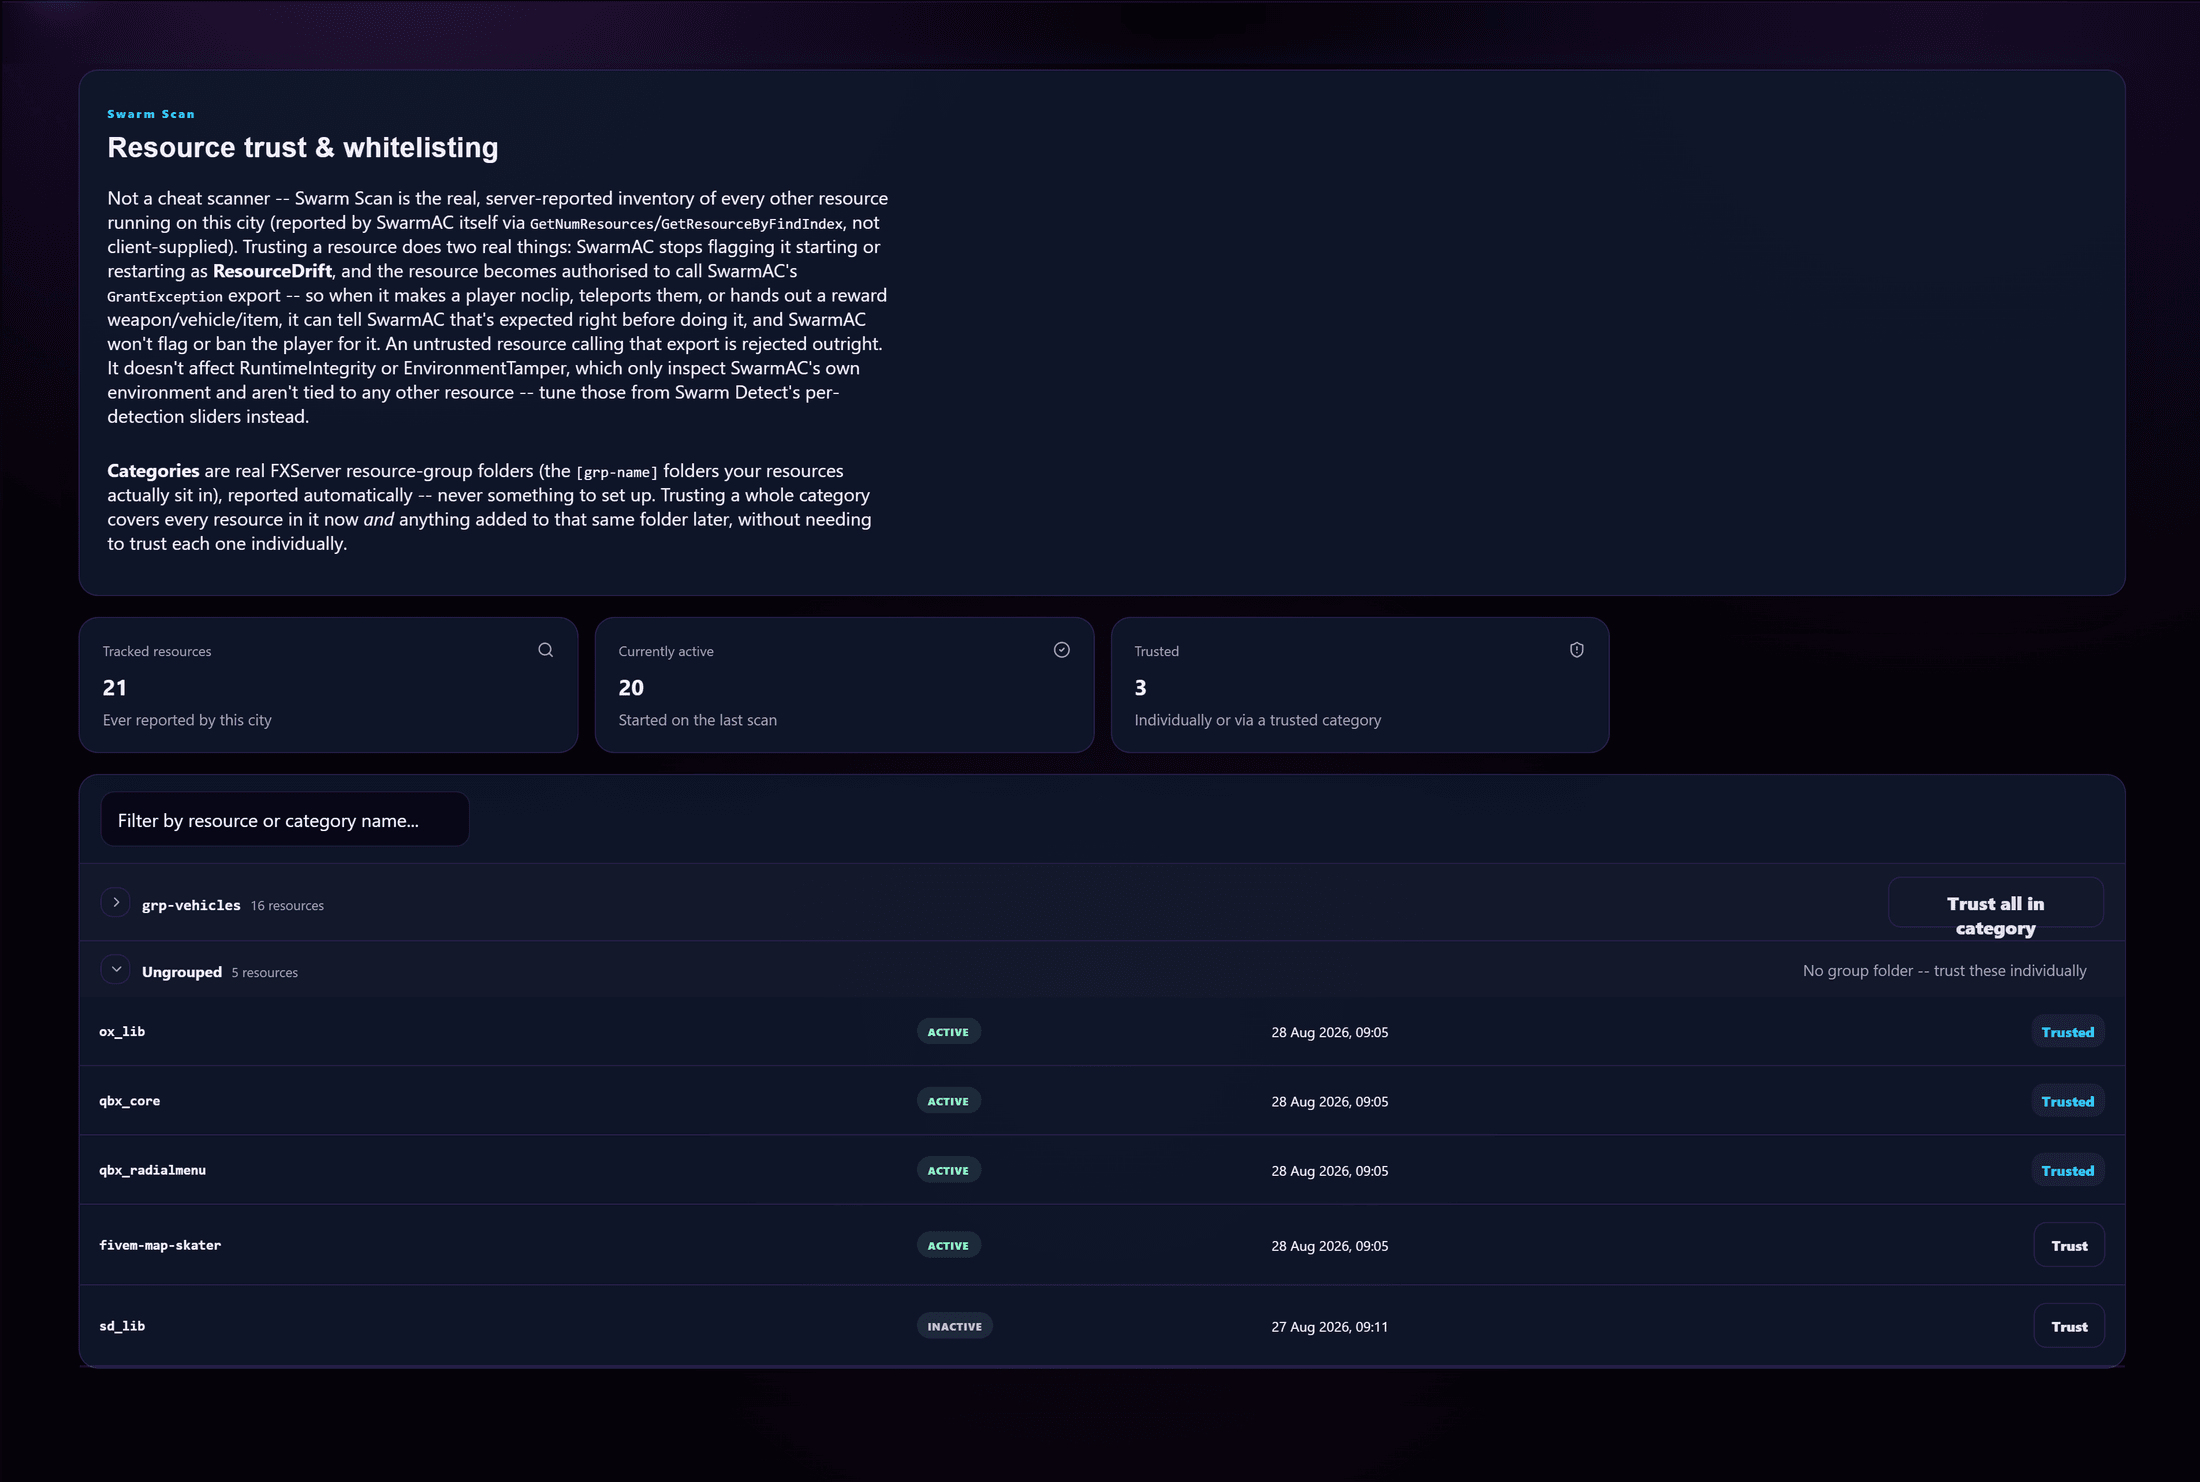2200x1482 pixels.
Task: Click the Trusted count value 3
Action: click(x=1140, y=688)
